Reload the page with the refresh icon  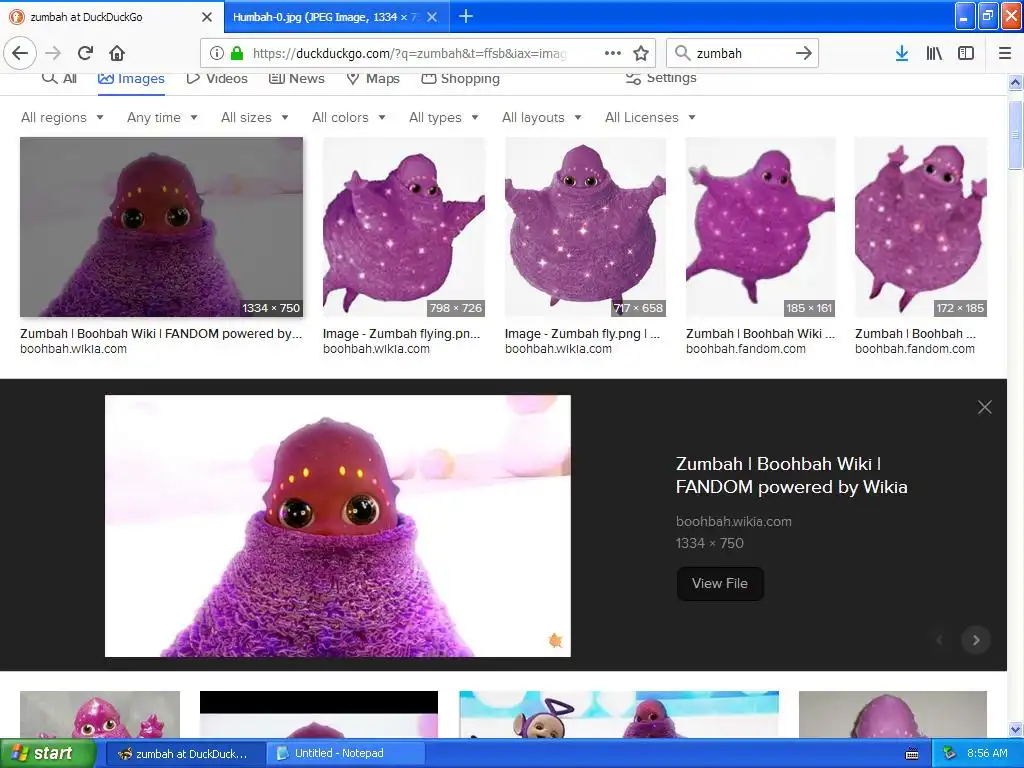[x=85, y=53]
